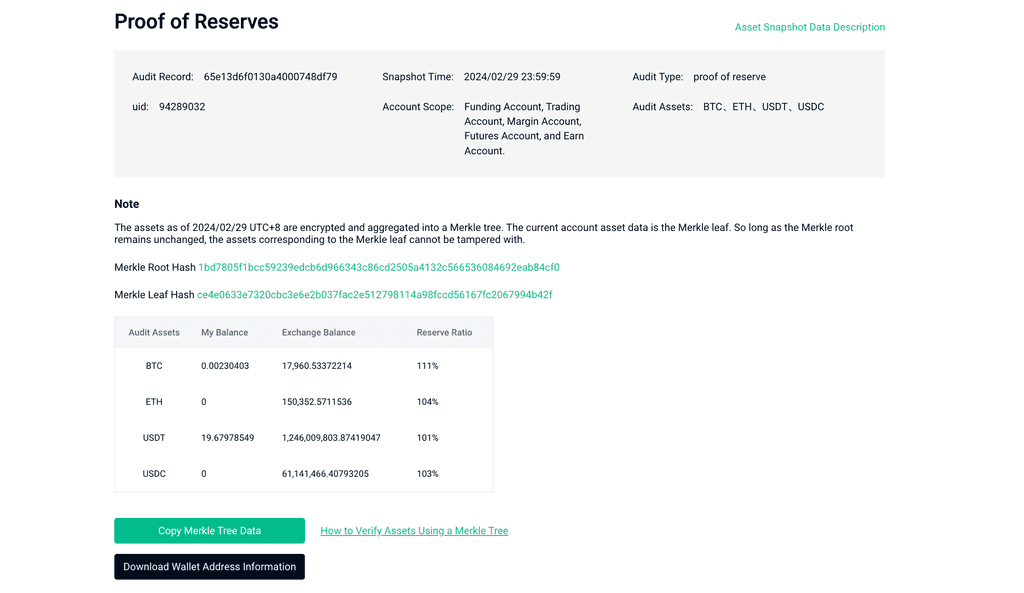Click the Exchange Balance column header
This screenshot has height=593, width=1024.
click(x=319, y=332)
